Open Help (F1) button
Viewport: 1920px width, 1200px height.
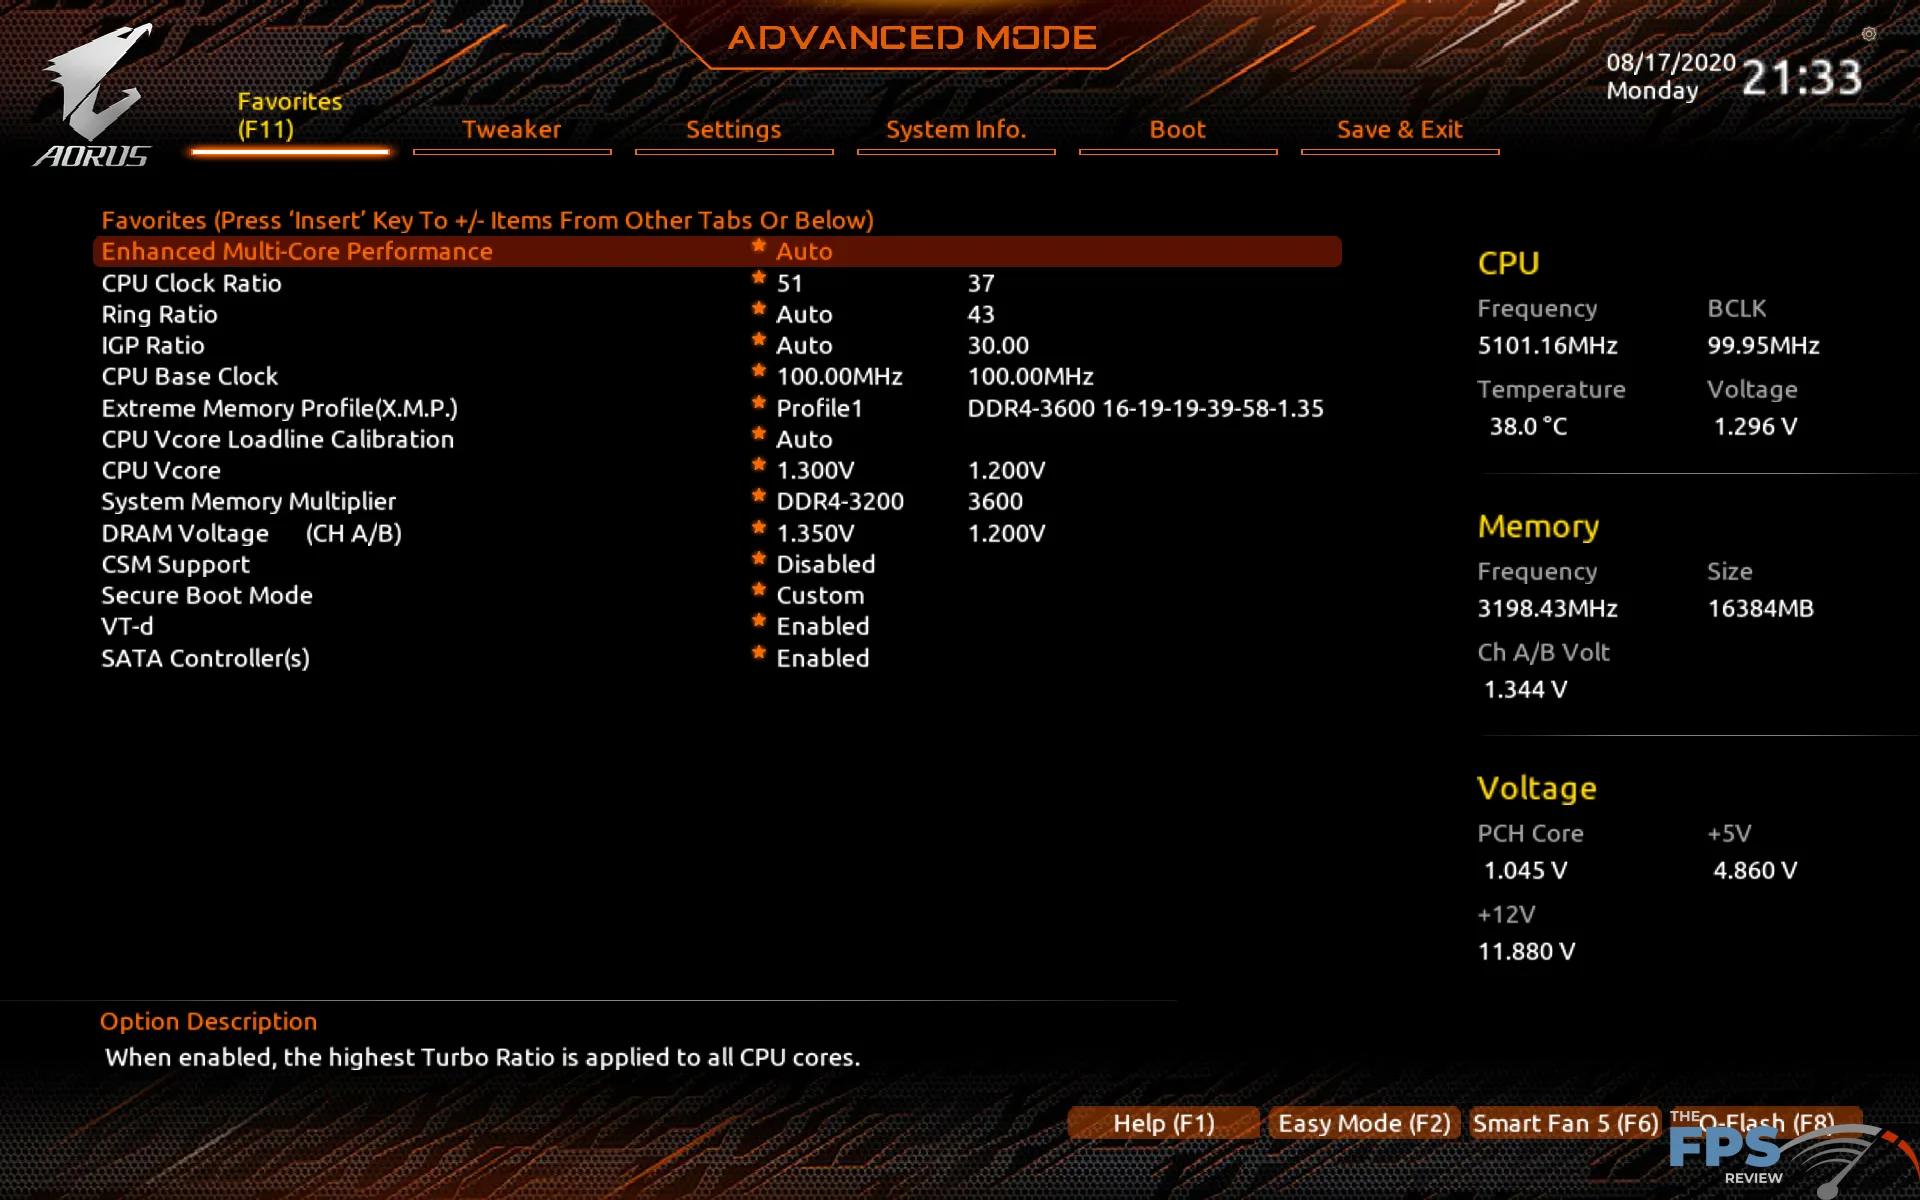[1163, 1123]
